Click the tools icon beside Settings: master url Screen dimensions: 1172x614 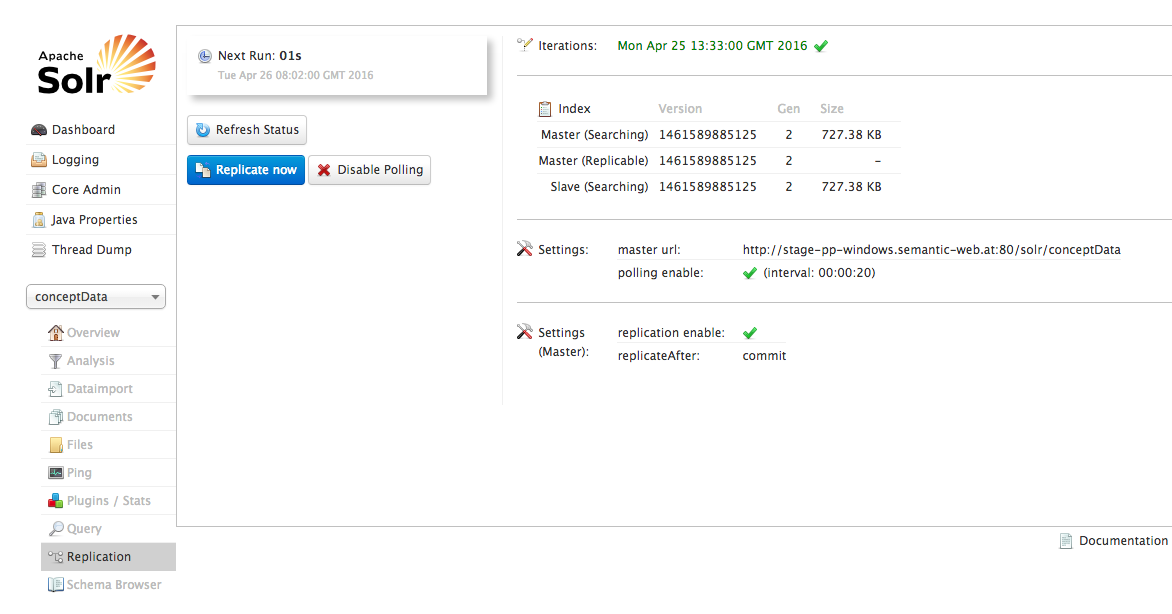pos(525,248)
